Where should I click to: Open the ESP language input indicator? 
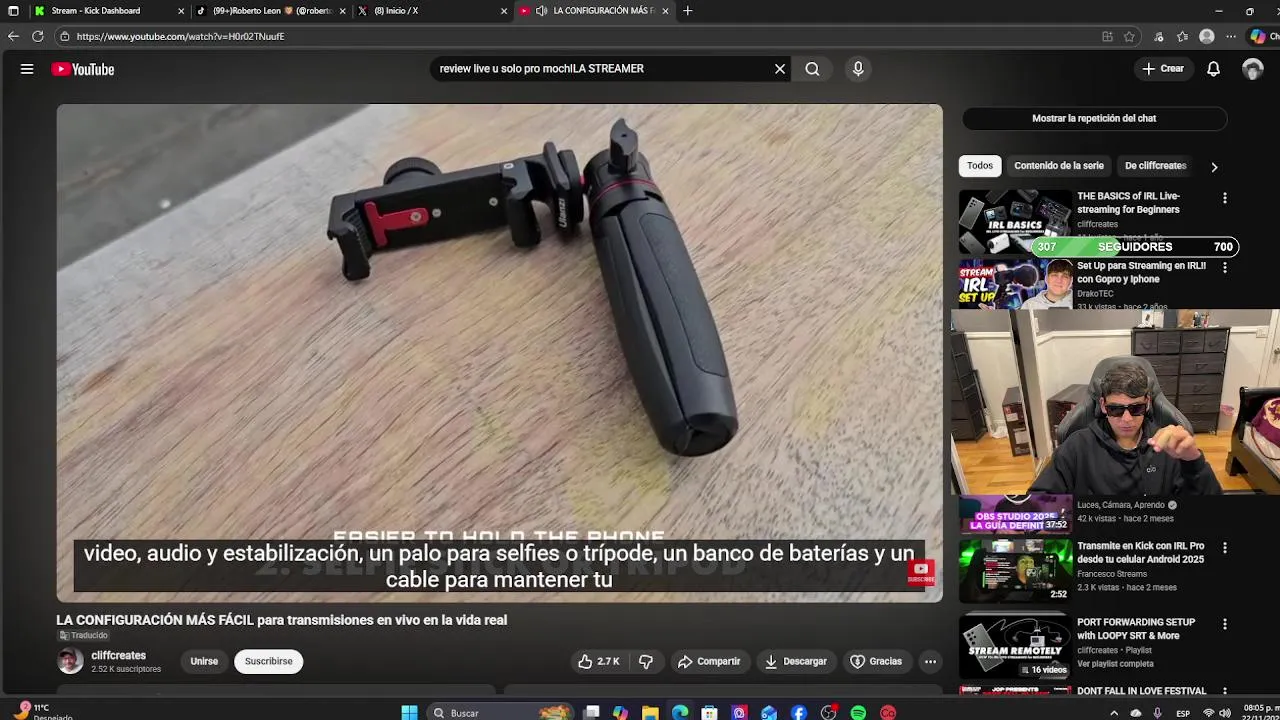1183,713
